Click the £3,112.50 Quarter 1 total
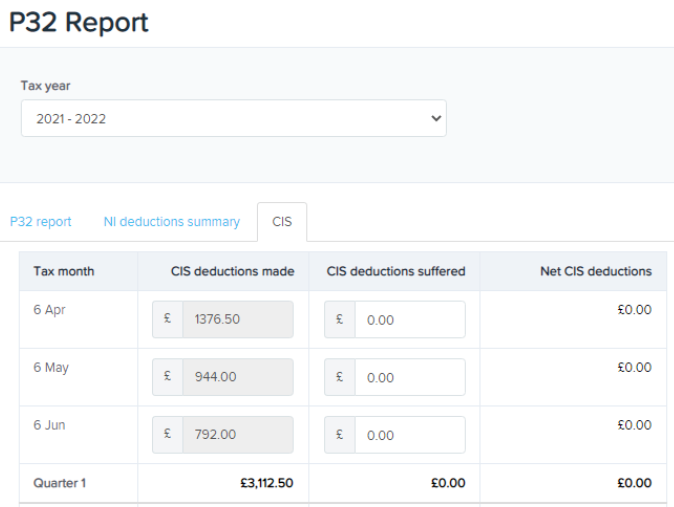Image resolution: width=674 pixels, height=507 pixels. pyautogui.click(x=266, y=483)
